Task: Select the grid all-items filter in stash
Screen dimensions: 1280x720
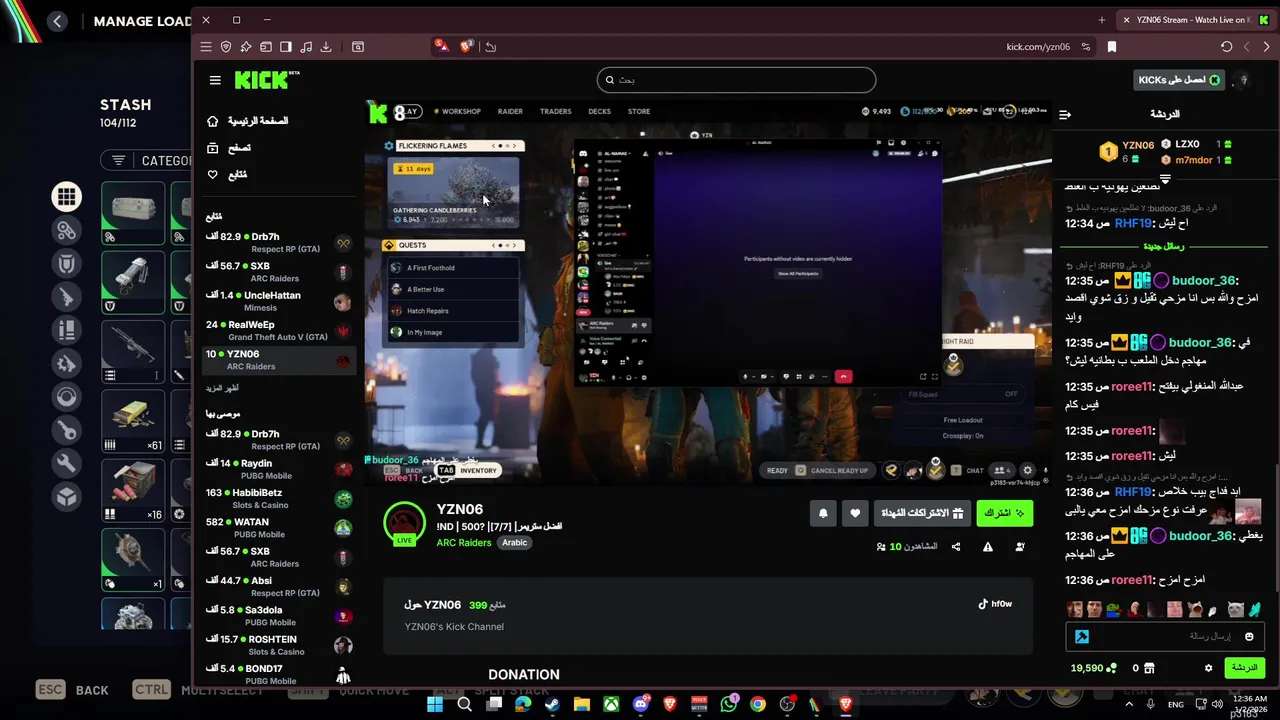Action: pos(66,197)
